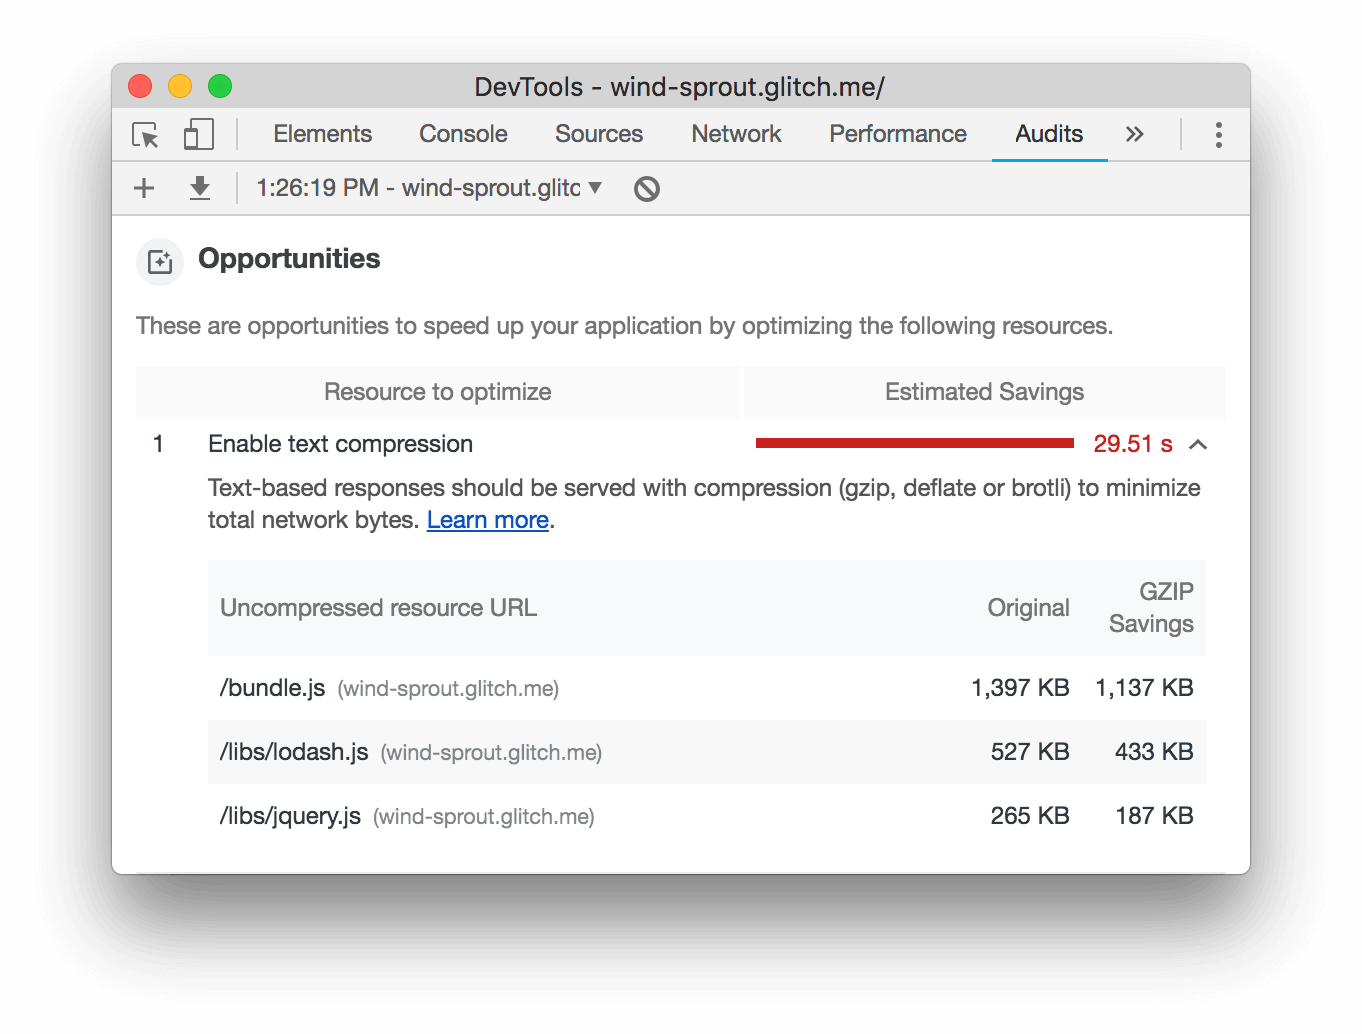This screenshot has width=1362, height=1034.
Task: Click the Opportunities section icon
Action: click(x=159, y=261)
